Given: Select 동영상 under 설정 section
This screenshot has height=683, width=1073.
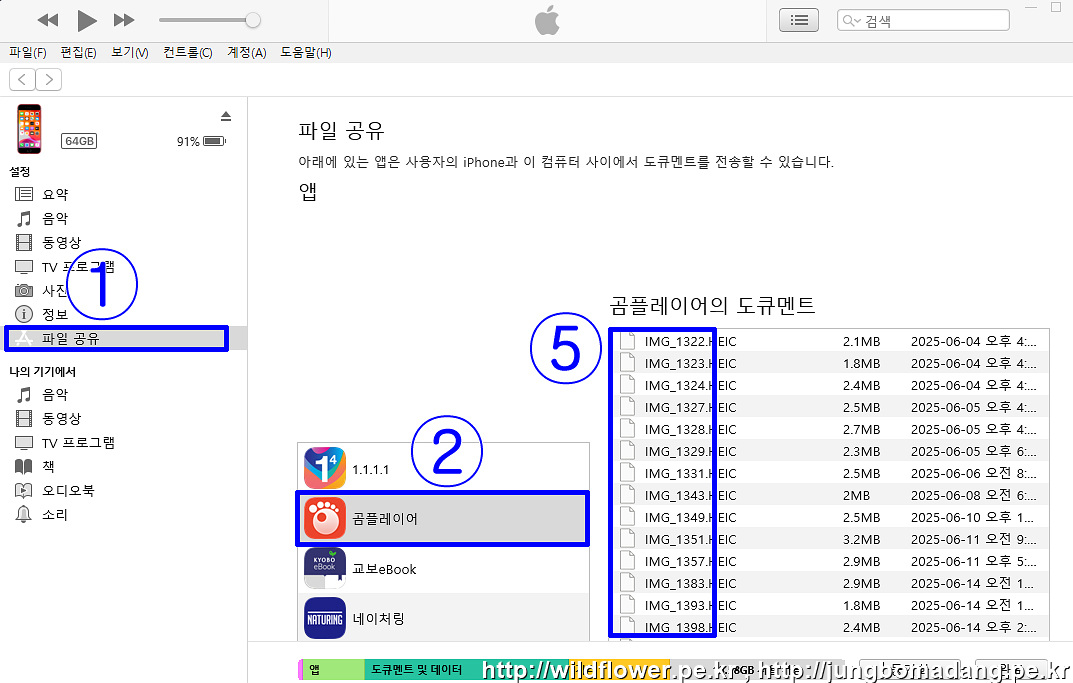Looking at the screenshot, I should pos(62,242).
